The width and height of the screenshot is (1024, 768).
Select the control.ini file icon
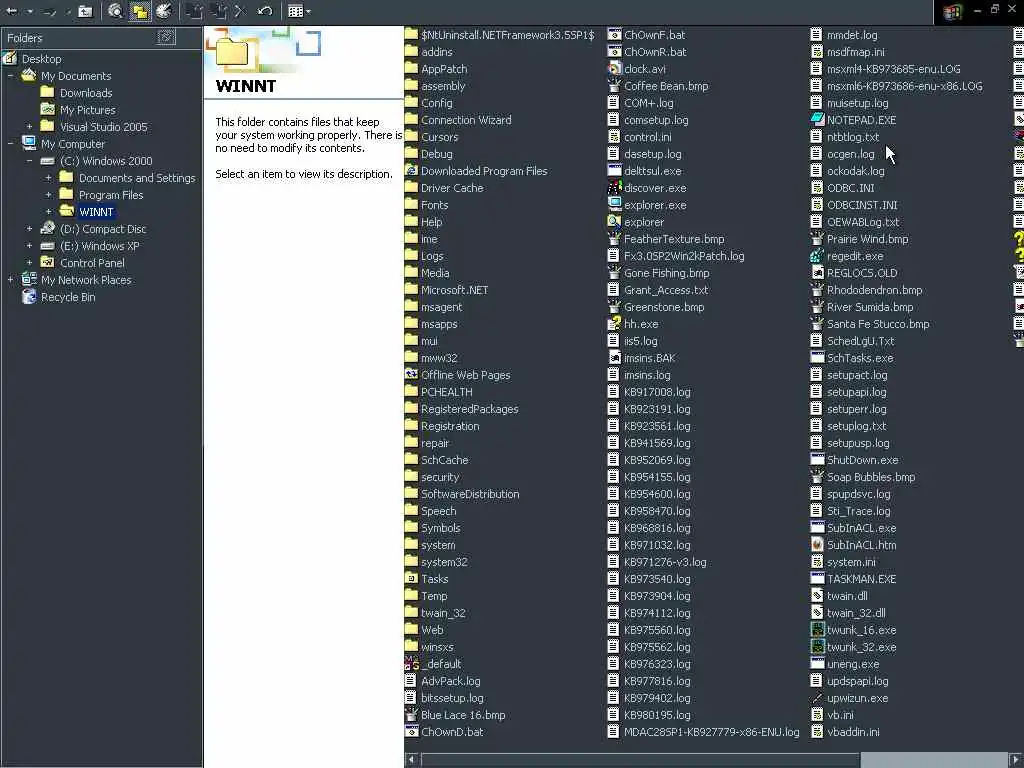click(x=614, y=136)
